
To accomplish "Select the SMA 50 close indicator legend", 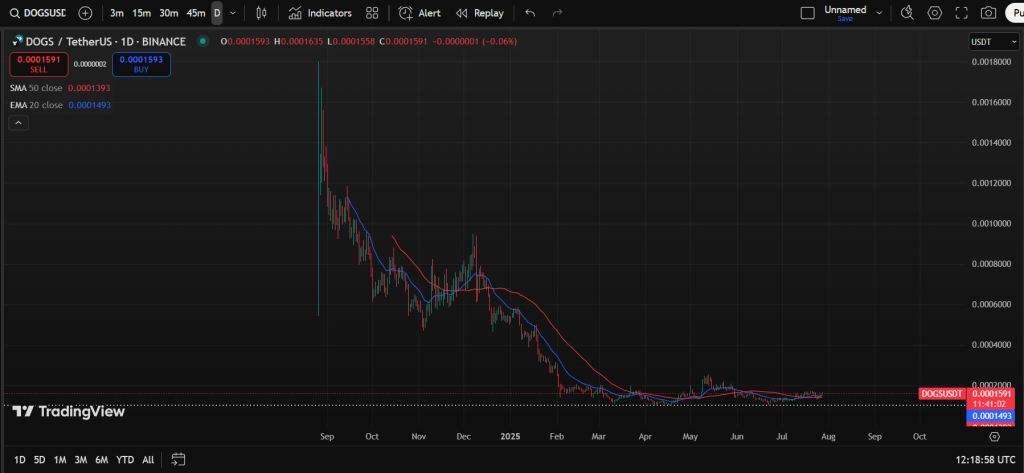I will coord(37,88).
